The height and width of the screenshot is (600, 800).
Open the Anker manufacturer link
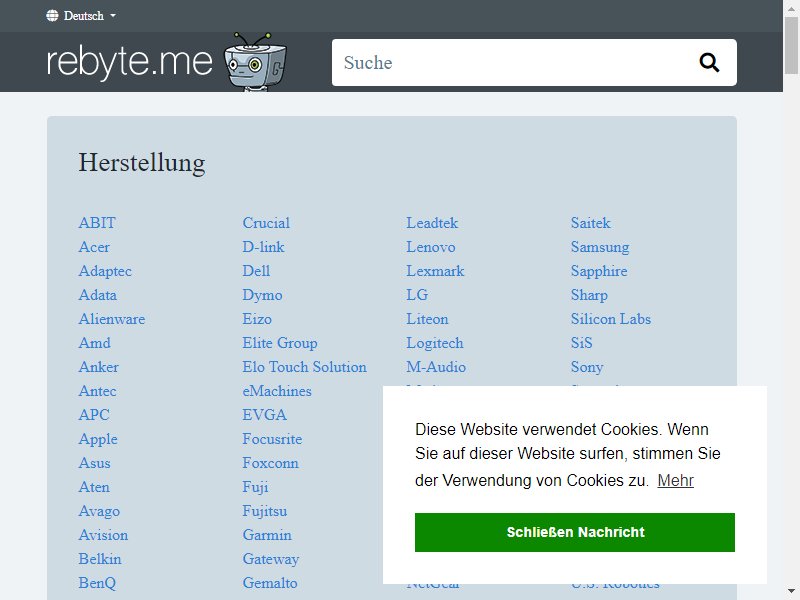pos(98,367)
